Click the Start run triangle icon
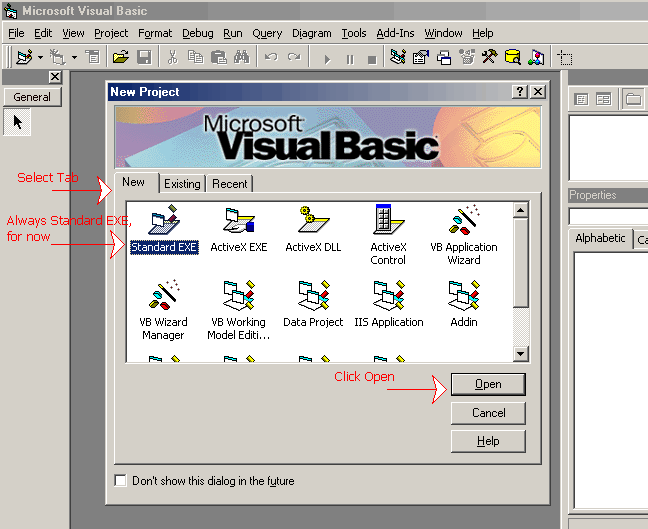This screenshot has width=648, height=529. click(x=327, y=59)
